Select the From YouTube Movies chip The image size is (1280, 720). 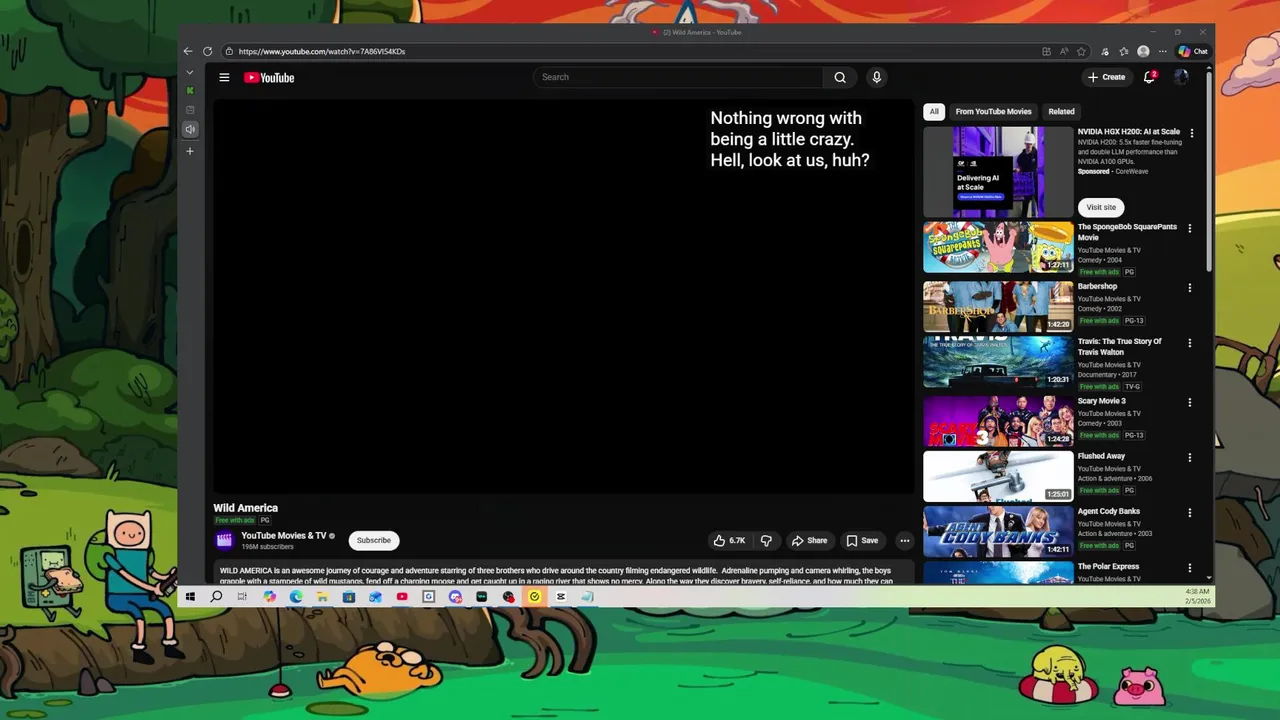click(993, 112)
